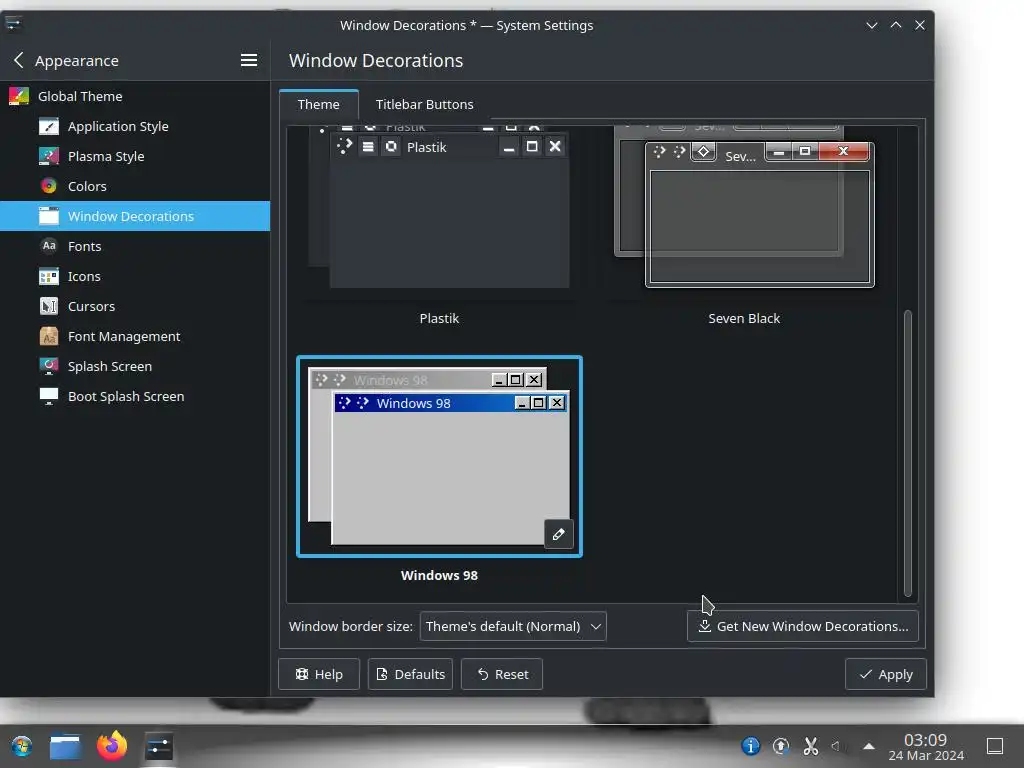Open the file manager from taskbar
This screenshot has height=768, width=1024.
point(65,746)
